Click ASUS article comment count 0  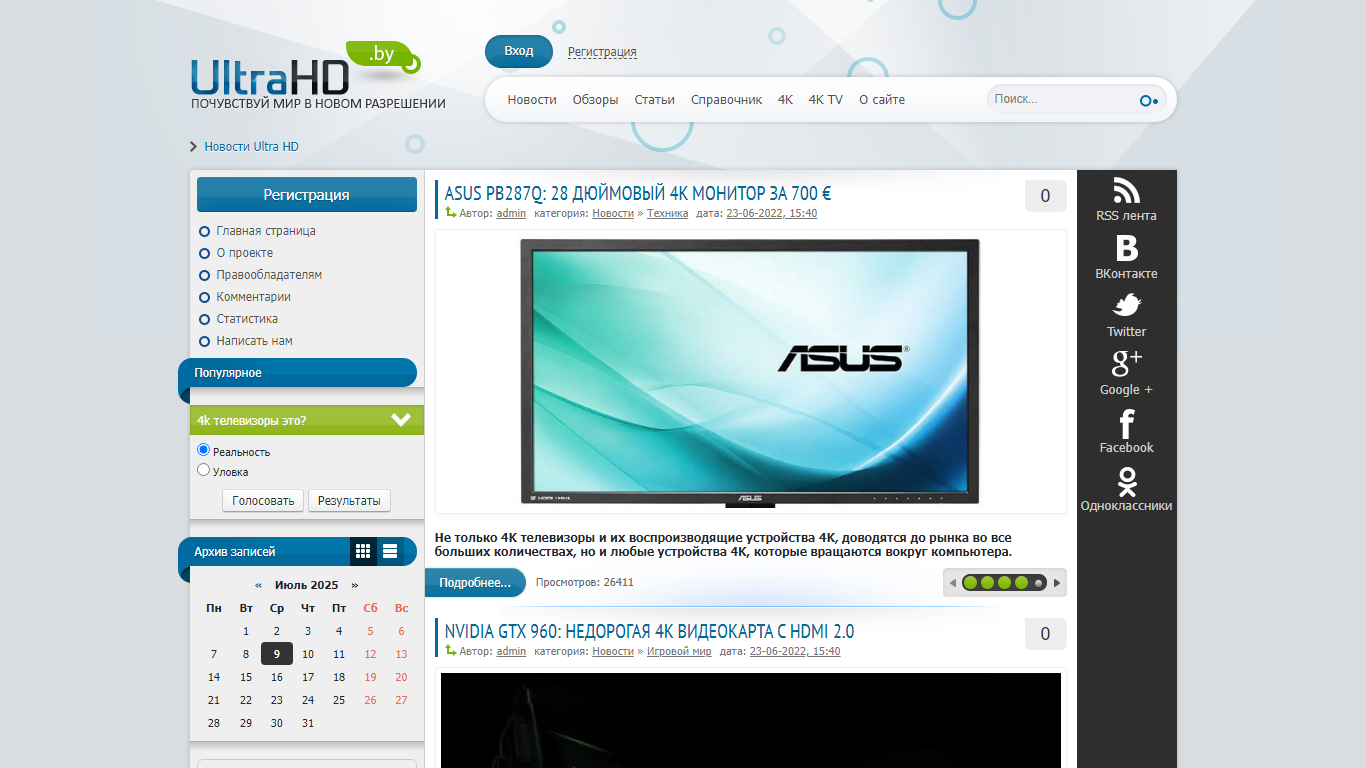[1045, 196]
